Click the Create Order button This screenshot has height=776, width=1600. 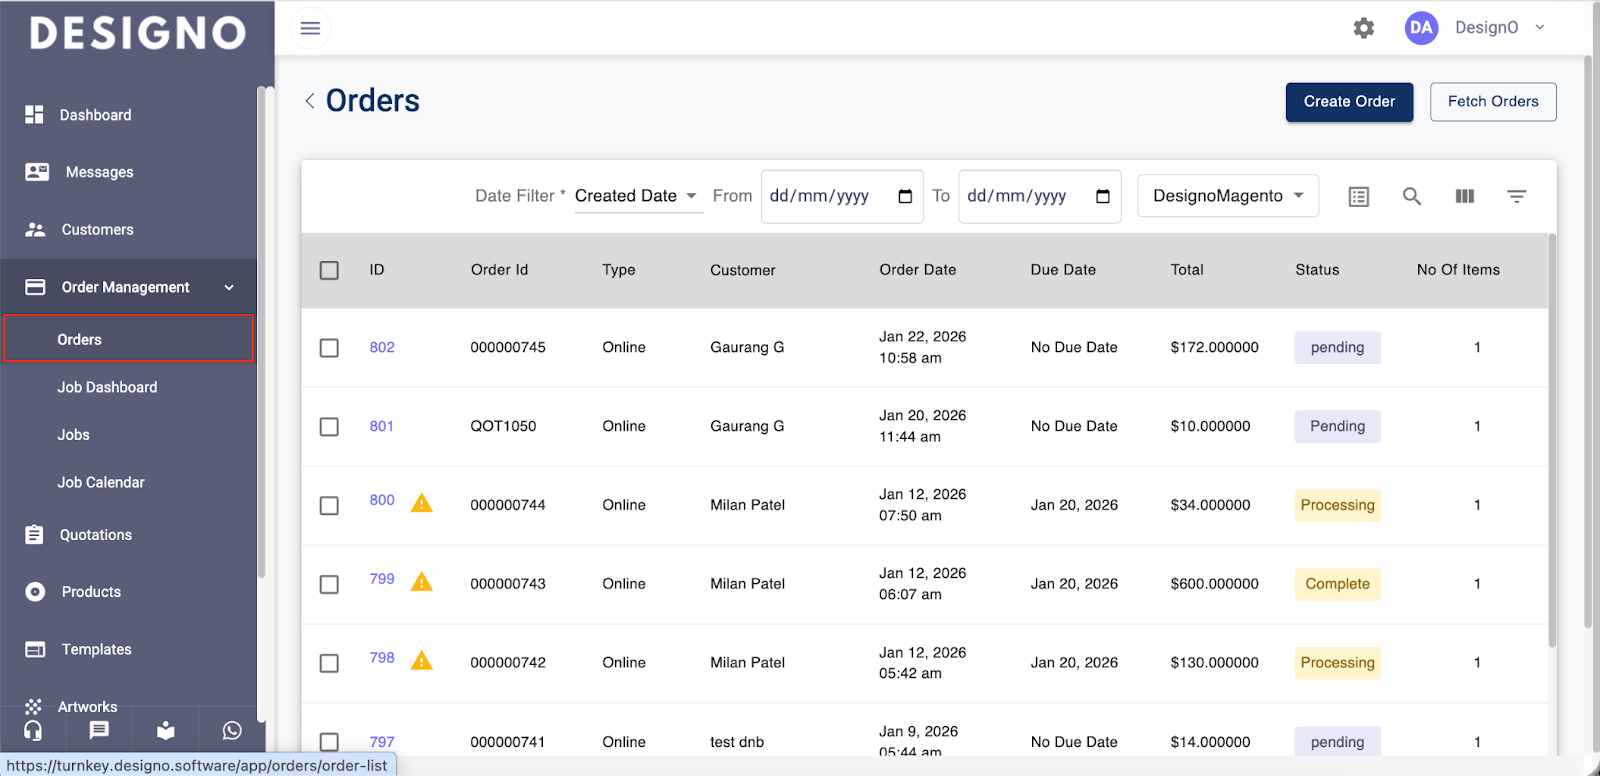tap(1348, 102)
